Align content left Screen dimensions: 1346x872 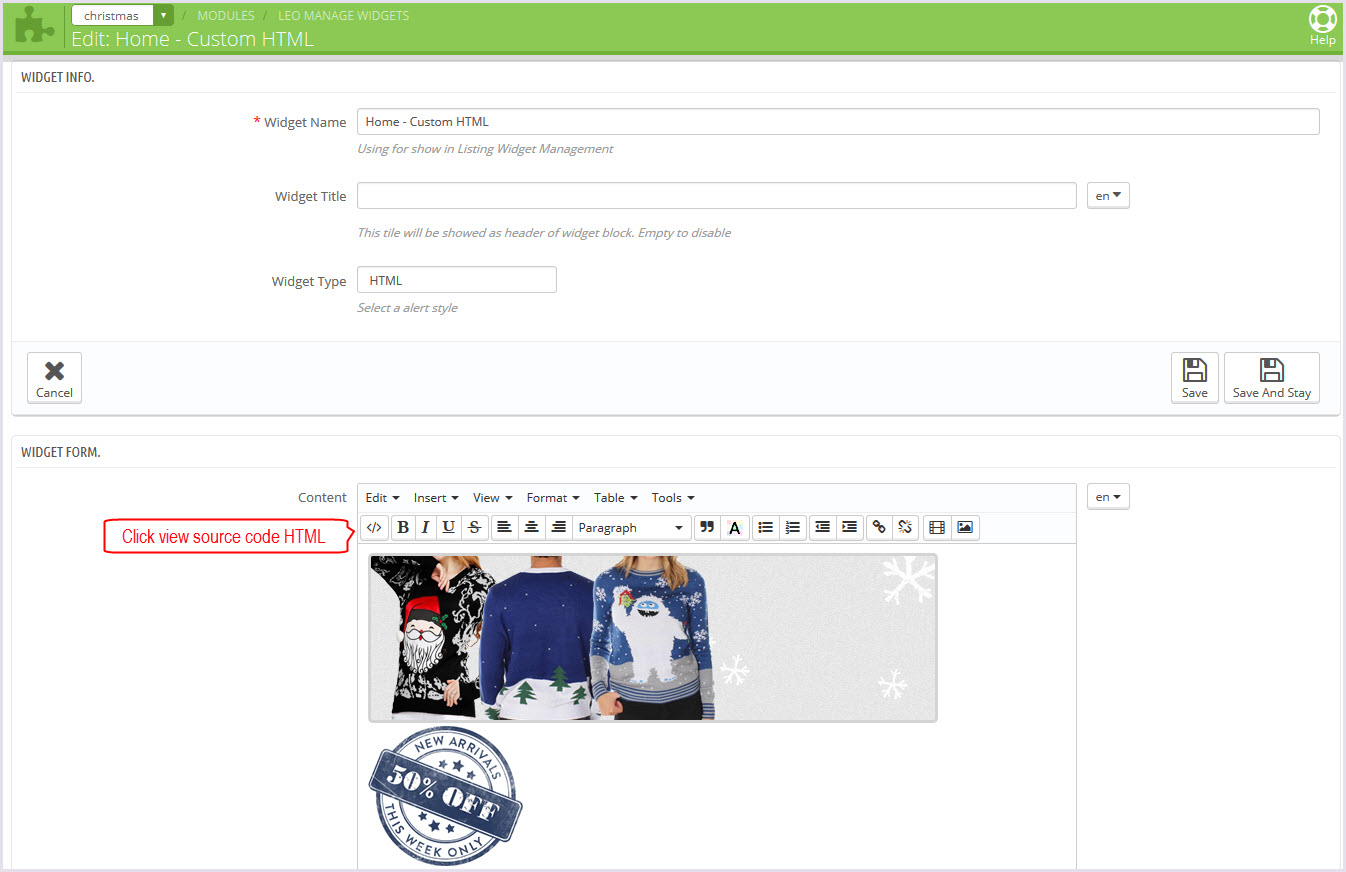505,527
